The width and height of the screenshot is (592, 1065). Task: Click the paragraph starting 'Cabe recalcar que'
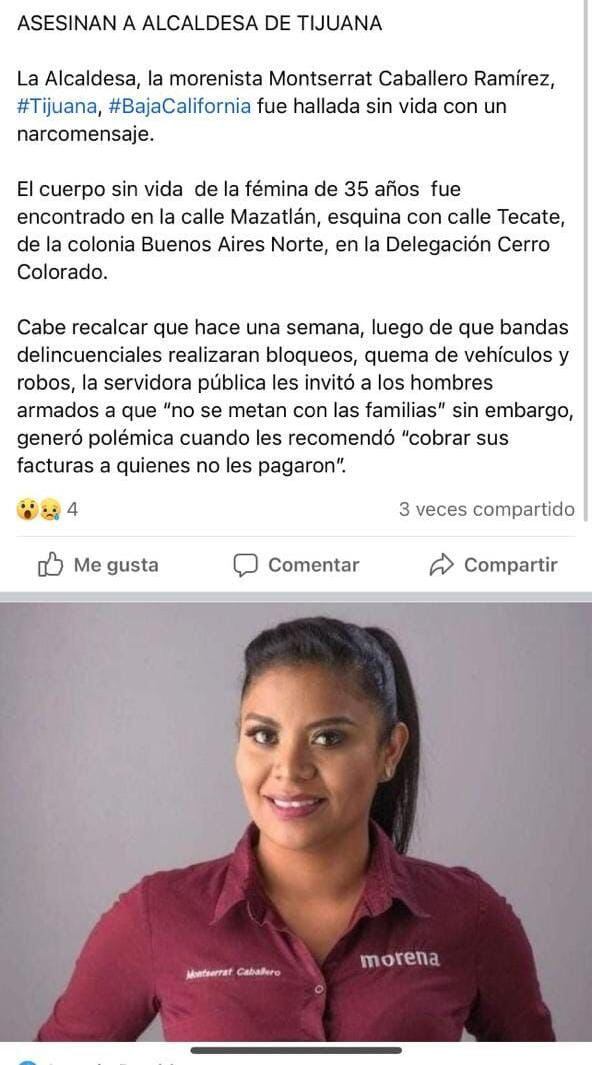click(293, 397)
